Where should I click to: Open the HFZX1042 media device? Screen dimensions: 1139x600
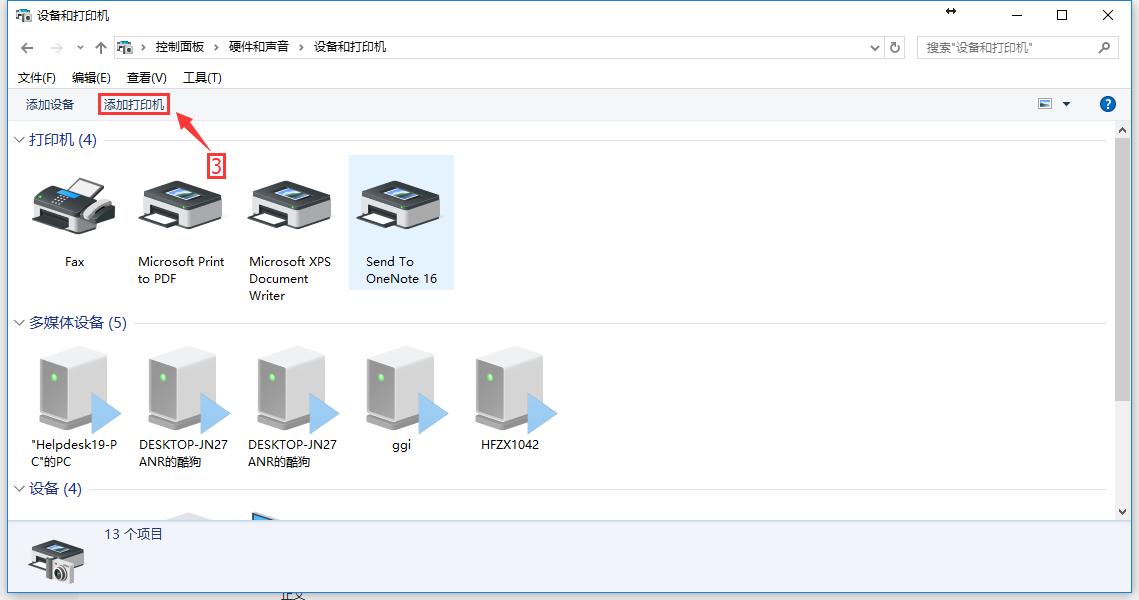(x=512, y=390)
